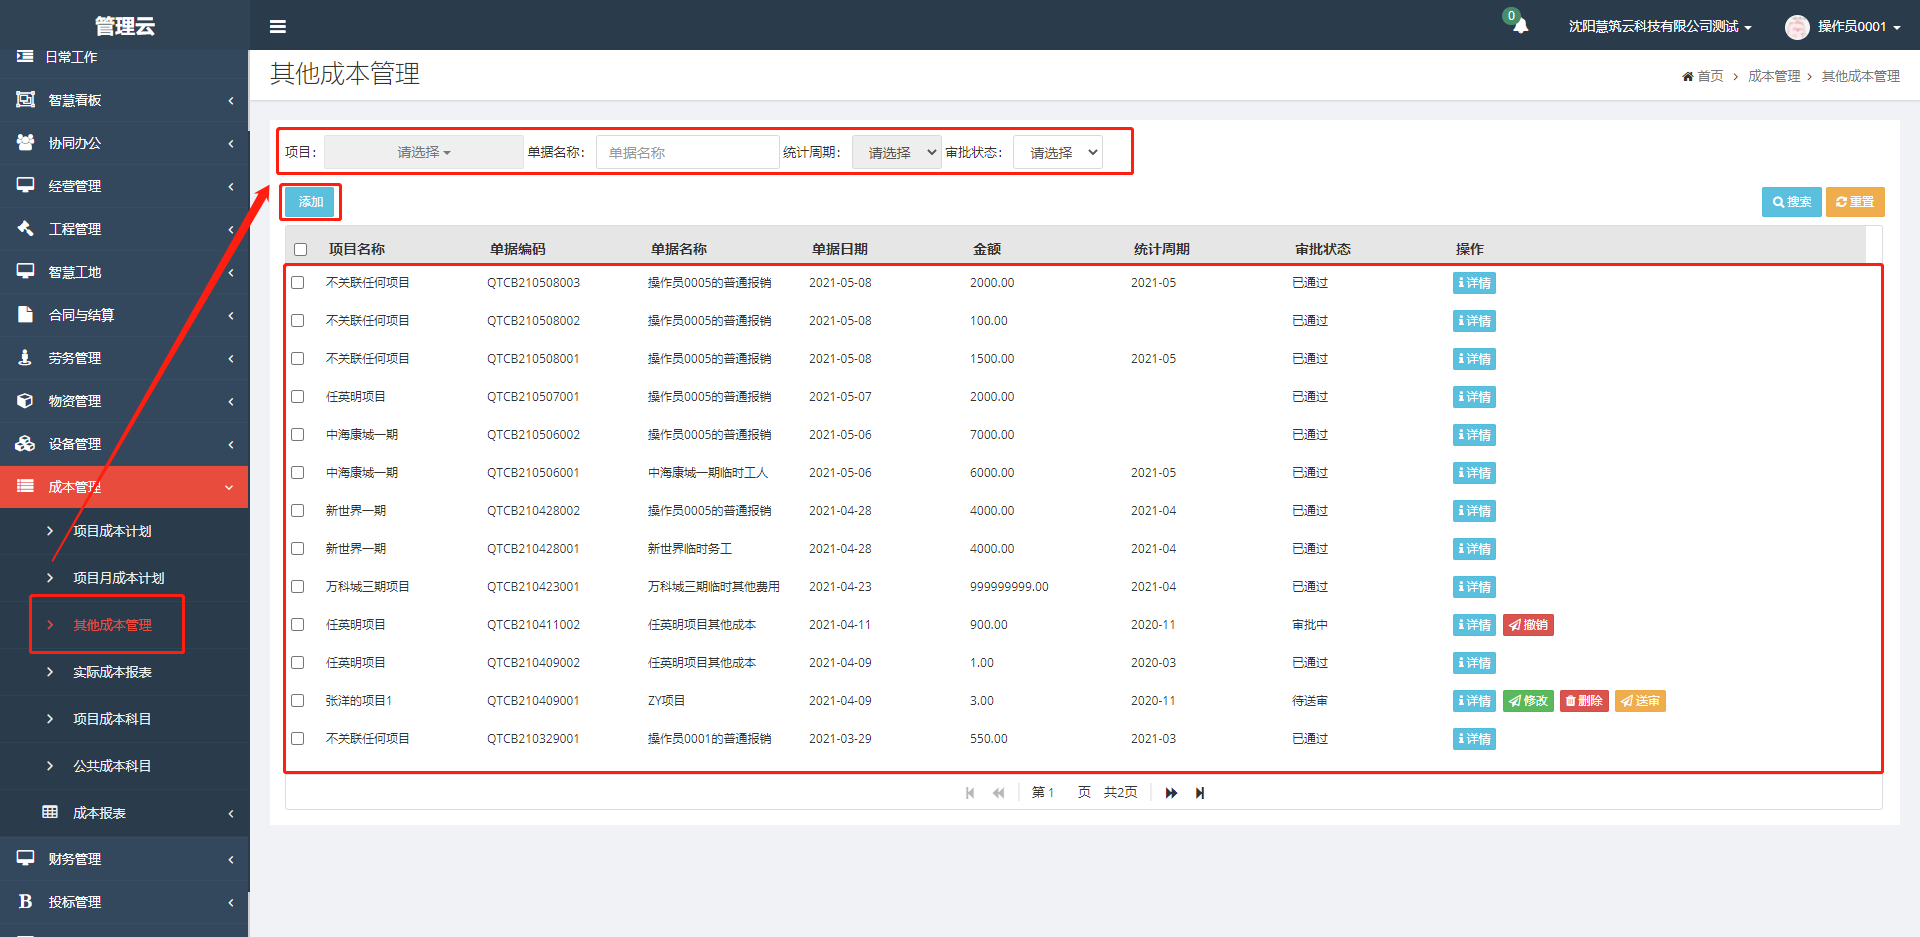This screenshot has height=937, width=1920.
Task: Check the row QTCB210508002 checkbox
Action: tap(298, 321)
